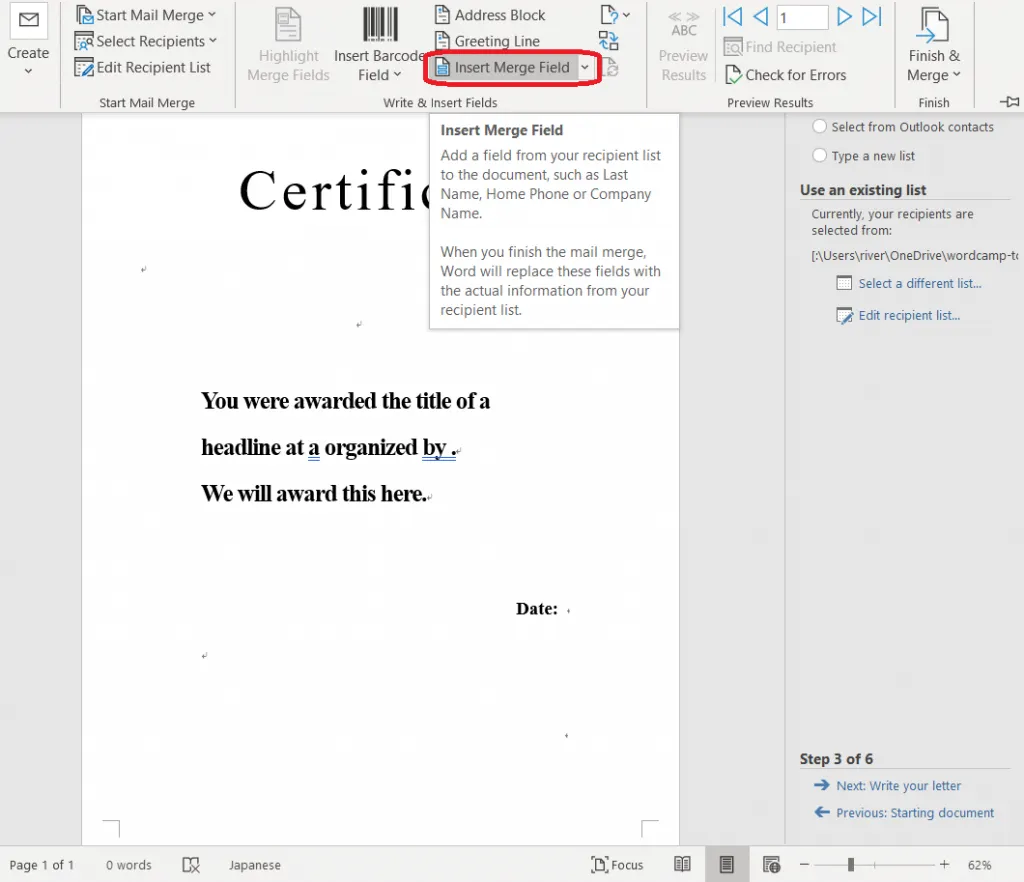The height and width of the screenshot is (882, 1024).
Task: Click the zoom slider handle
Action: coord(851,864)
